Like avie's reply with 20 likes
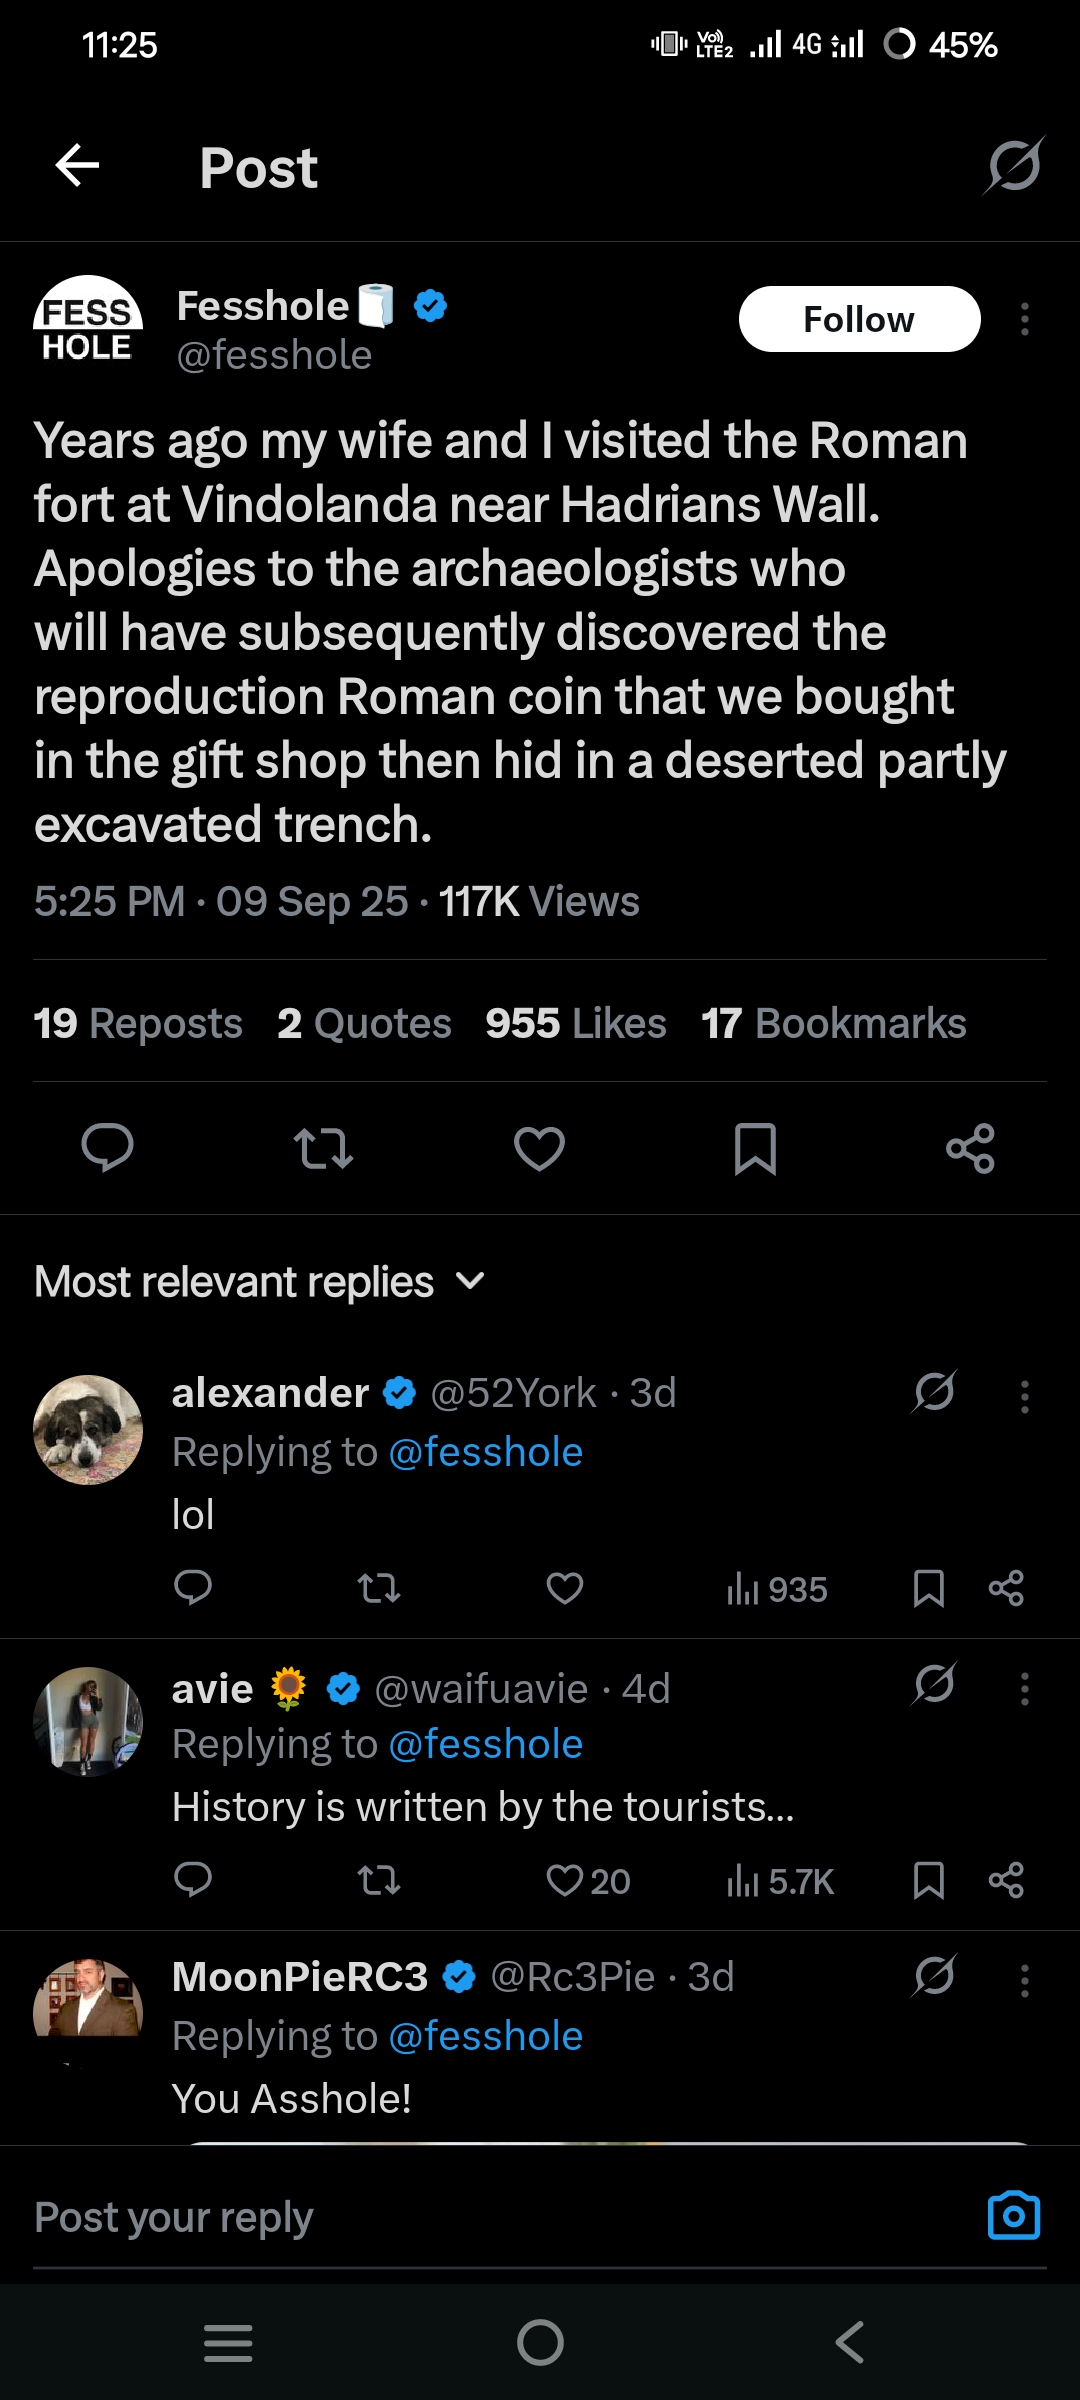 click(566, 1881)
